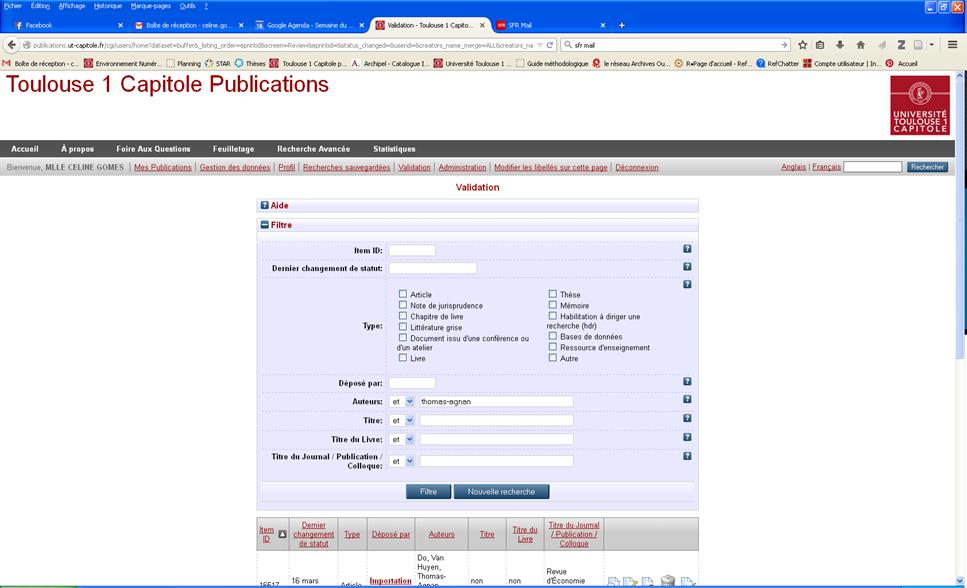
Task: Open the toolbar overflow dropdown arrow
Action: click(932, 45)
